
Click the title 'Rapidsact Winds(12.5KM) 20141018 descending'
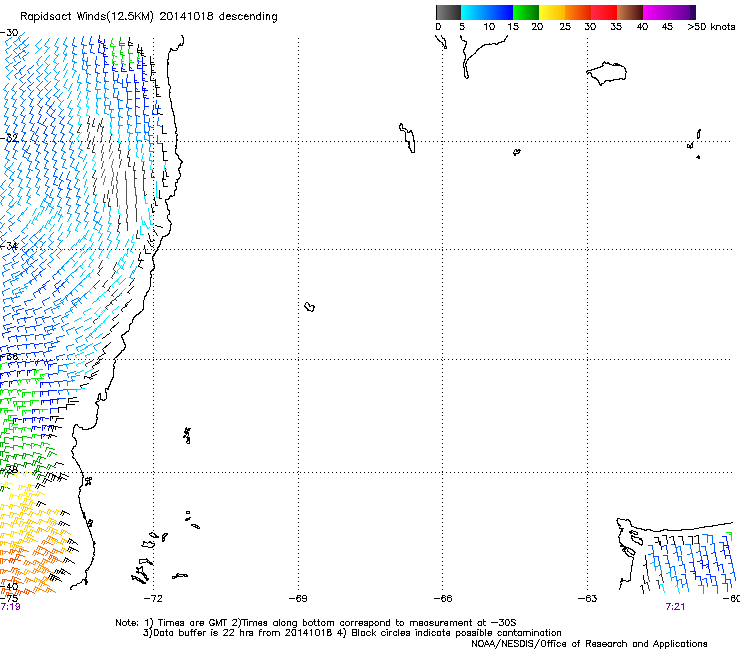149,17
